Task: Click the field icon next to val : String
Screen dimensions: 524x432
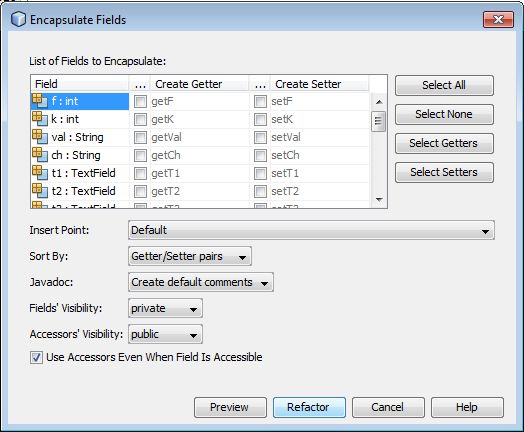Action: 40,137
